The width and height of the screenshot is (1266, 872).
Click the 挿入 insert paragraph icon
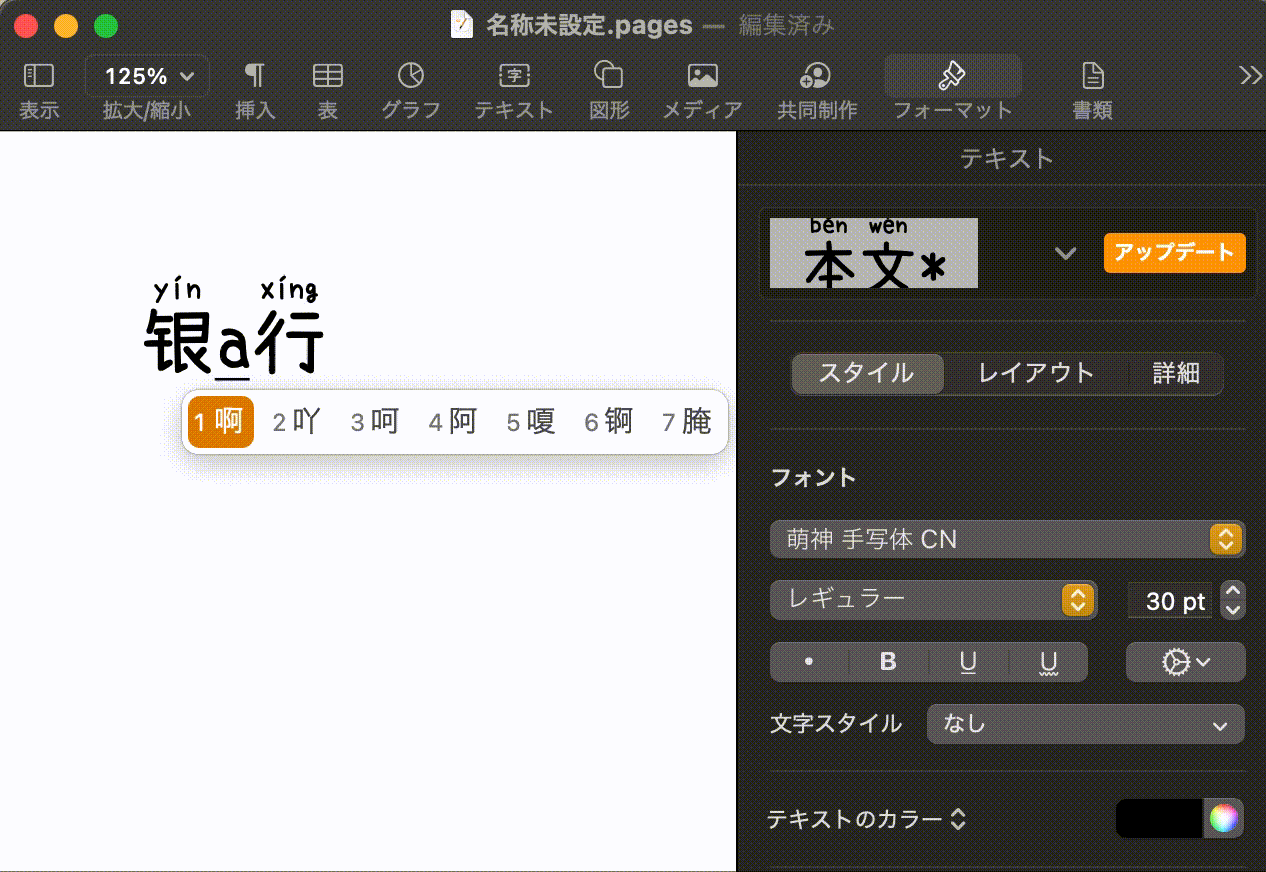tap(255, 76)
